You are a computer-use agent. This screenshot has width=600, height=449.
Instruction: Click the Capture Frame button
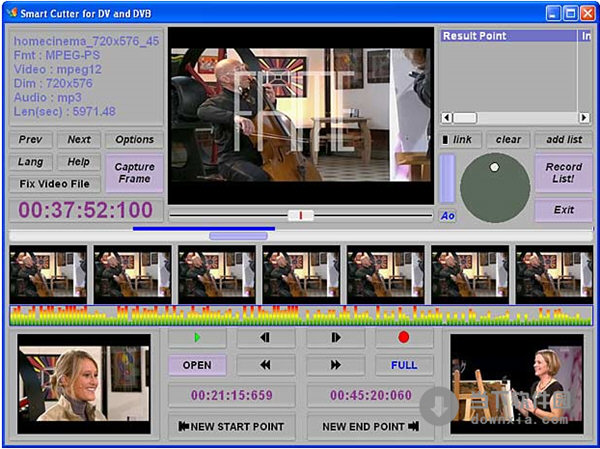click(134, 172)
